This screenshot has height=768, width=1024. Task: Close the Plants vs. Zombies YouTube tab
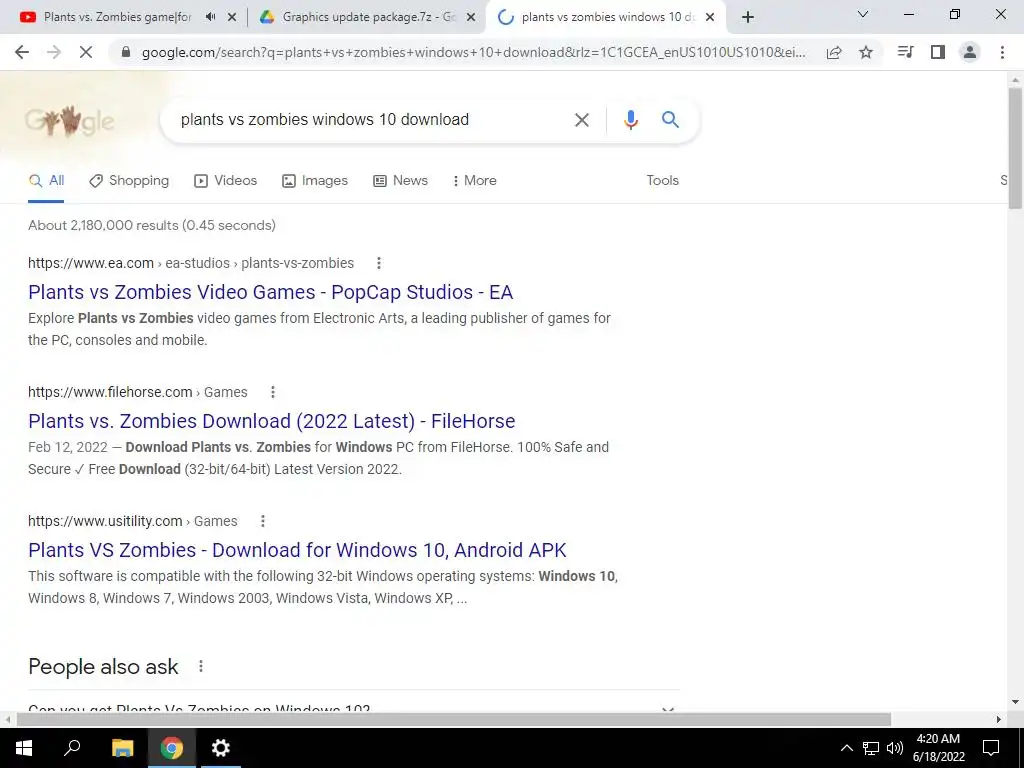click(x=232, y=18)
